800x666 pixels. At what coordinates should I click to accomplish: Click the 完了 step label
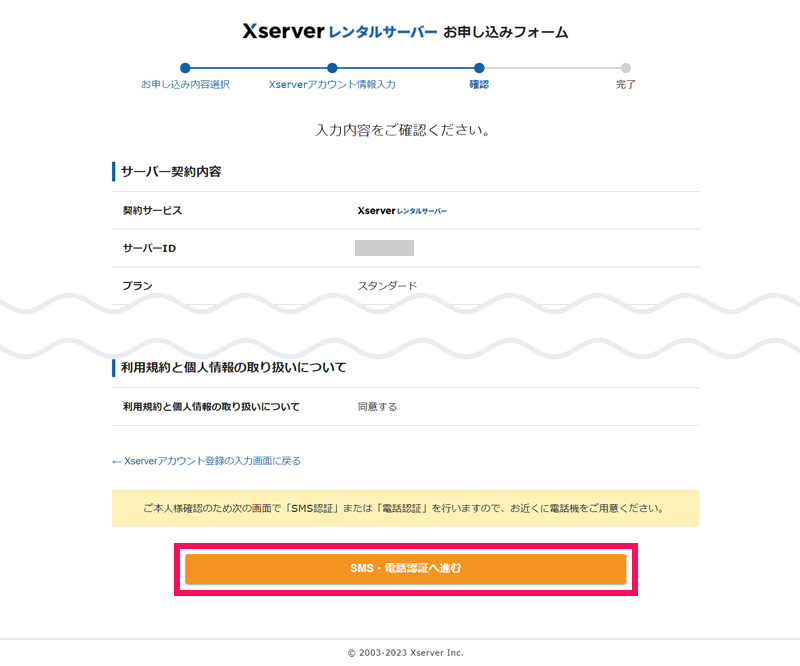(626, 84)
